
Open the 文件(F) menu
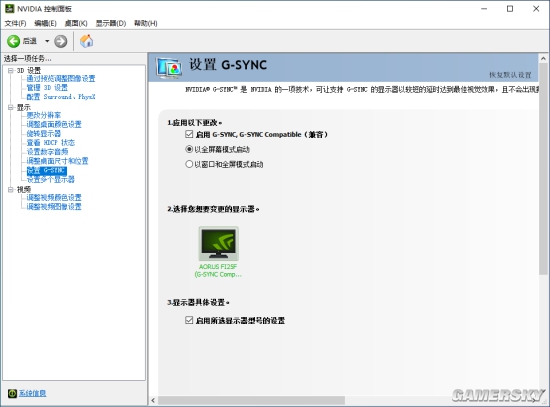[15, 23]
